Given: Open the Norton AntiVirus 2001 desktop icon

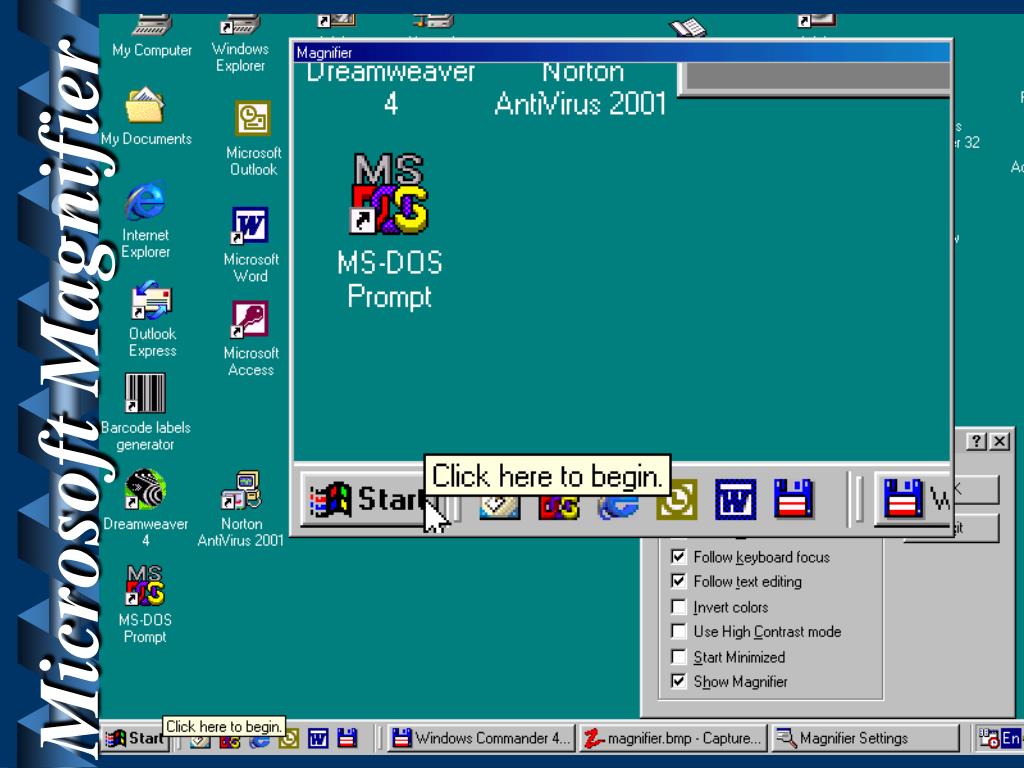Looking at the screenshot, I should (241, 508).
